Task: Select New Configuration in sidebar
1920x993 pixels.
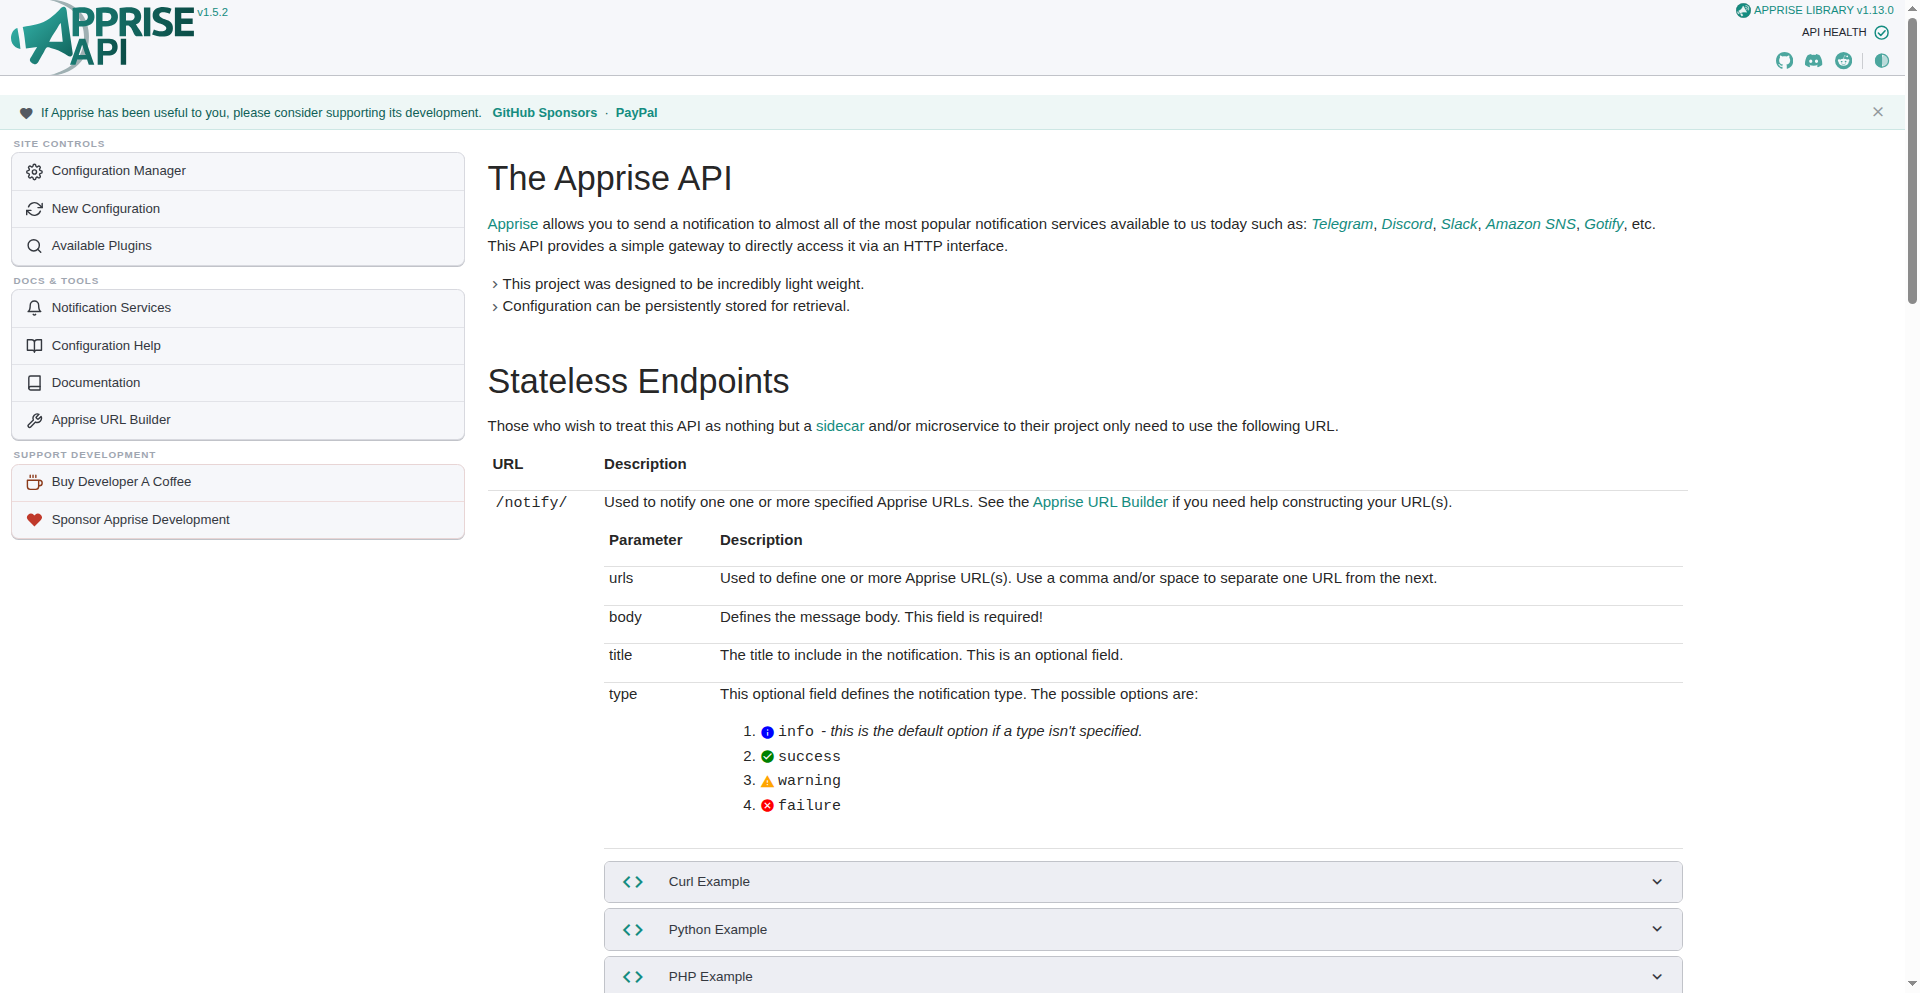Action: click(238, 209)
